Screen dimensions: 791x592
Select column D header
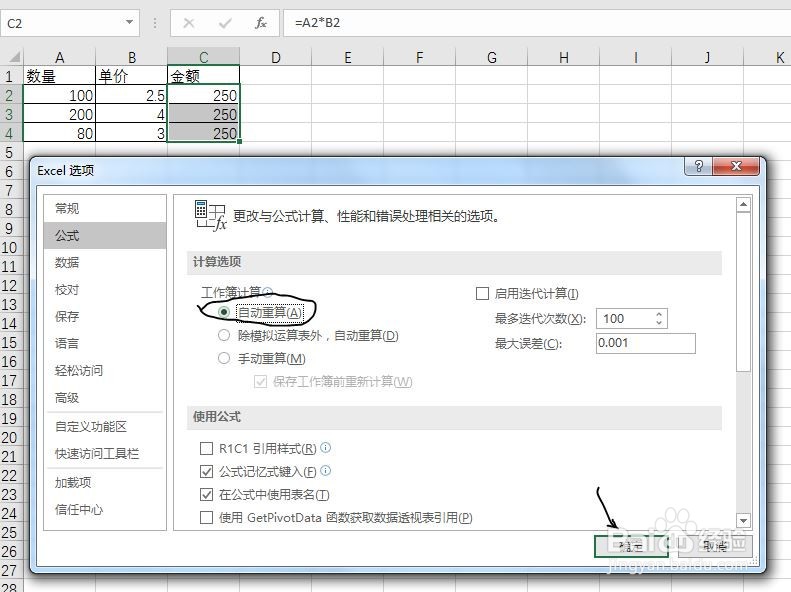coord(275,57)
